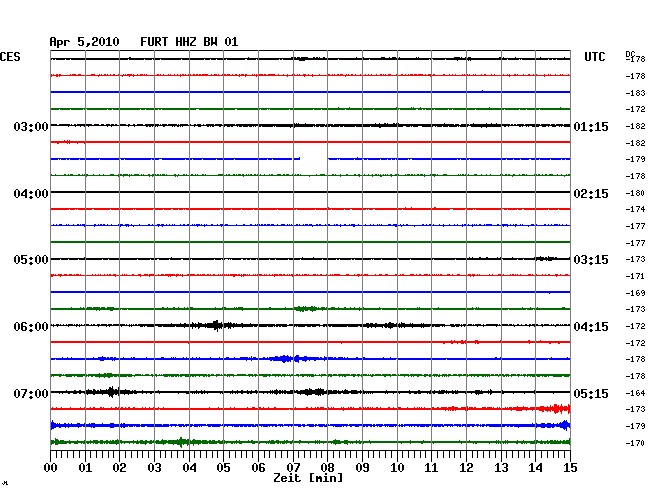This screenshot has height=494, width=650.
Task: Select the 02:15 UTC time label
Action: click(591, 194)
